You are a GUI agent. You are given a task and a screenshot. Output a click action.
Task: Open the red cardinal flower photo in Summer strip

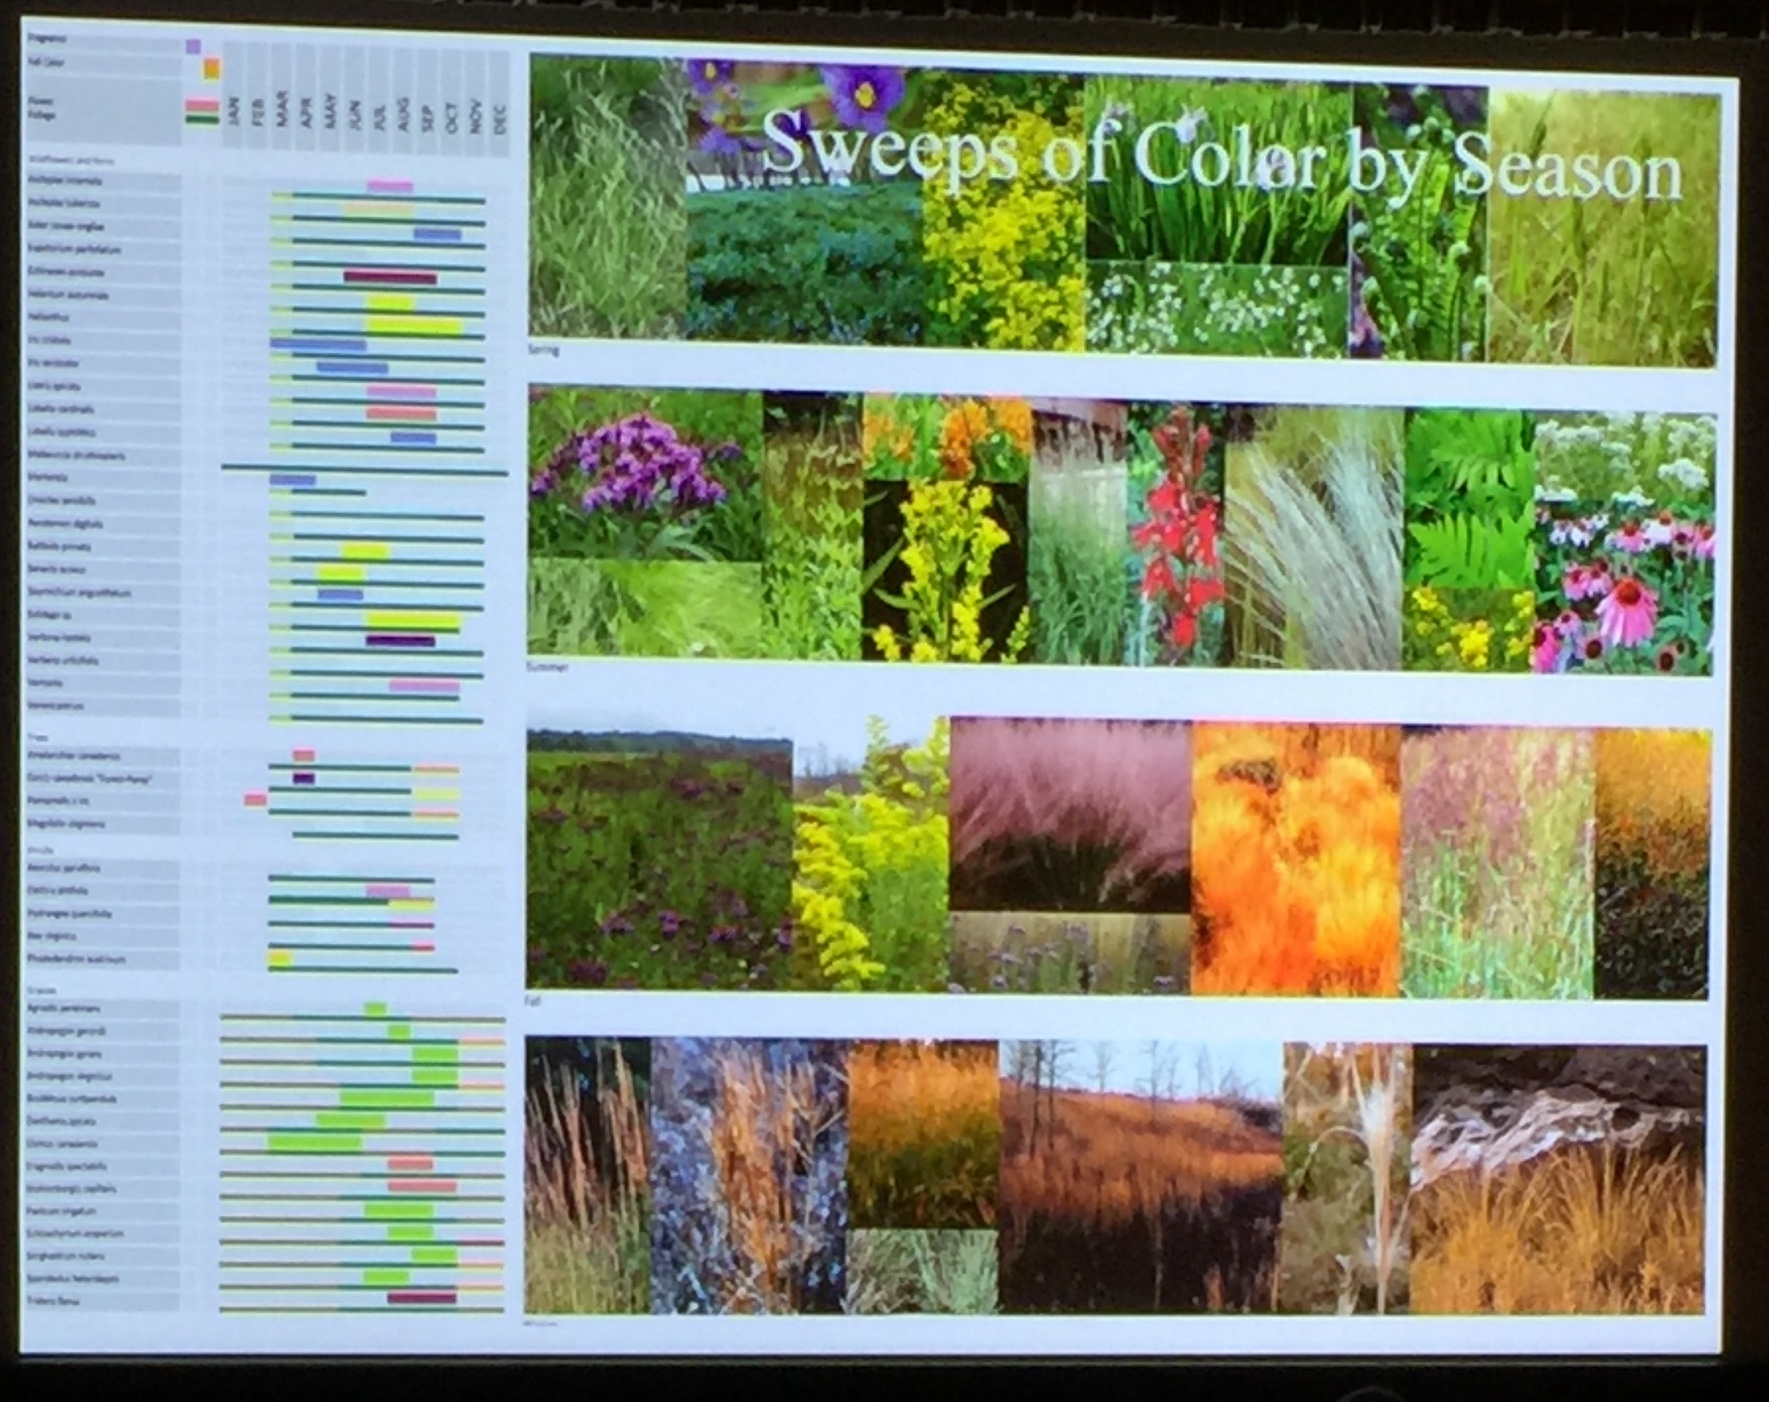coord(1177,535)
